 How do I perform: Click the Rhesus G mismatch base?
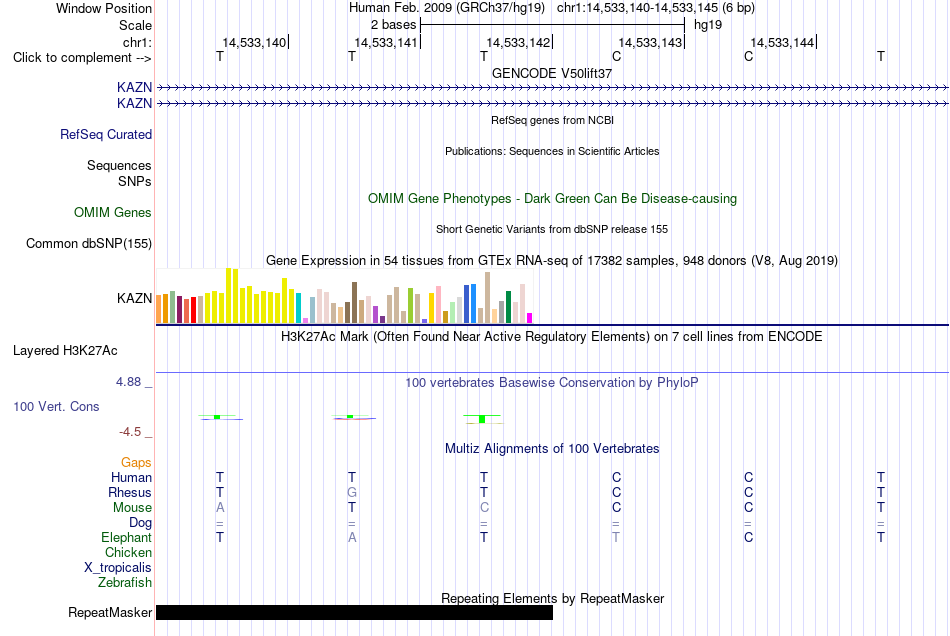click(x=352, y=492)
